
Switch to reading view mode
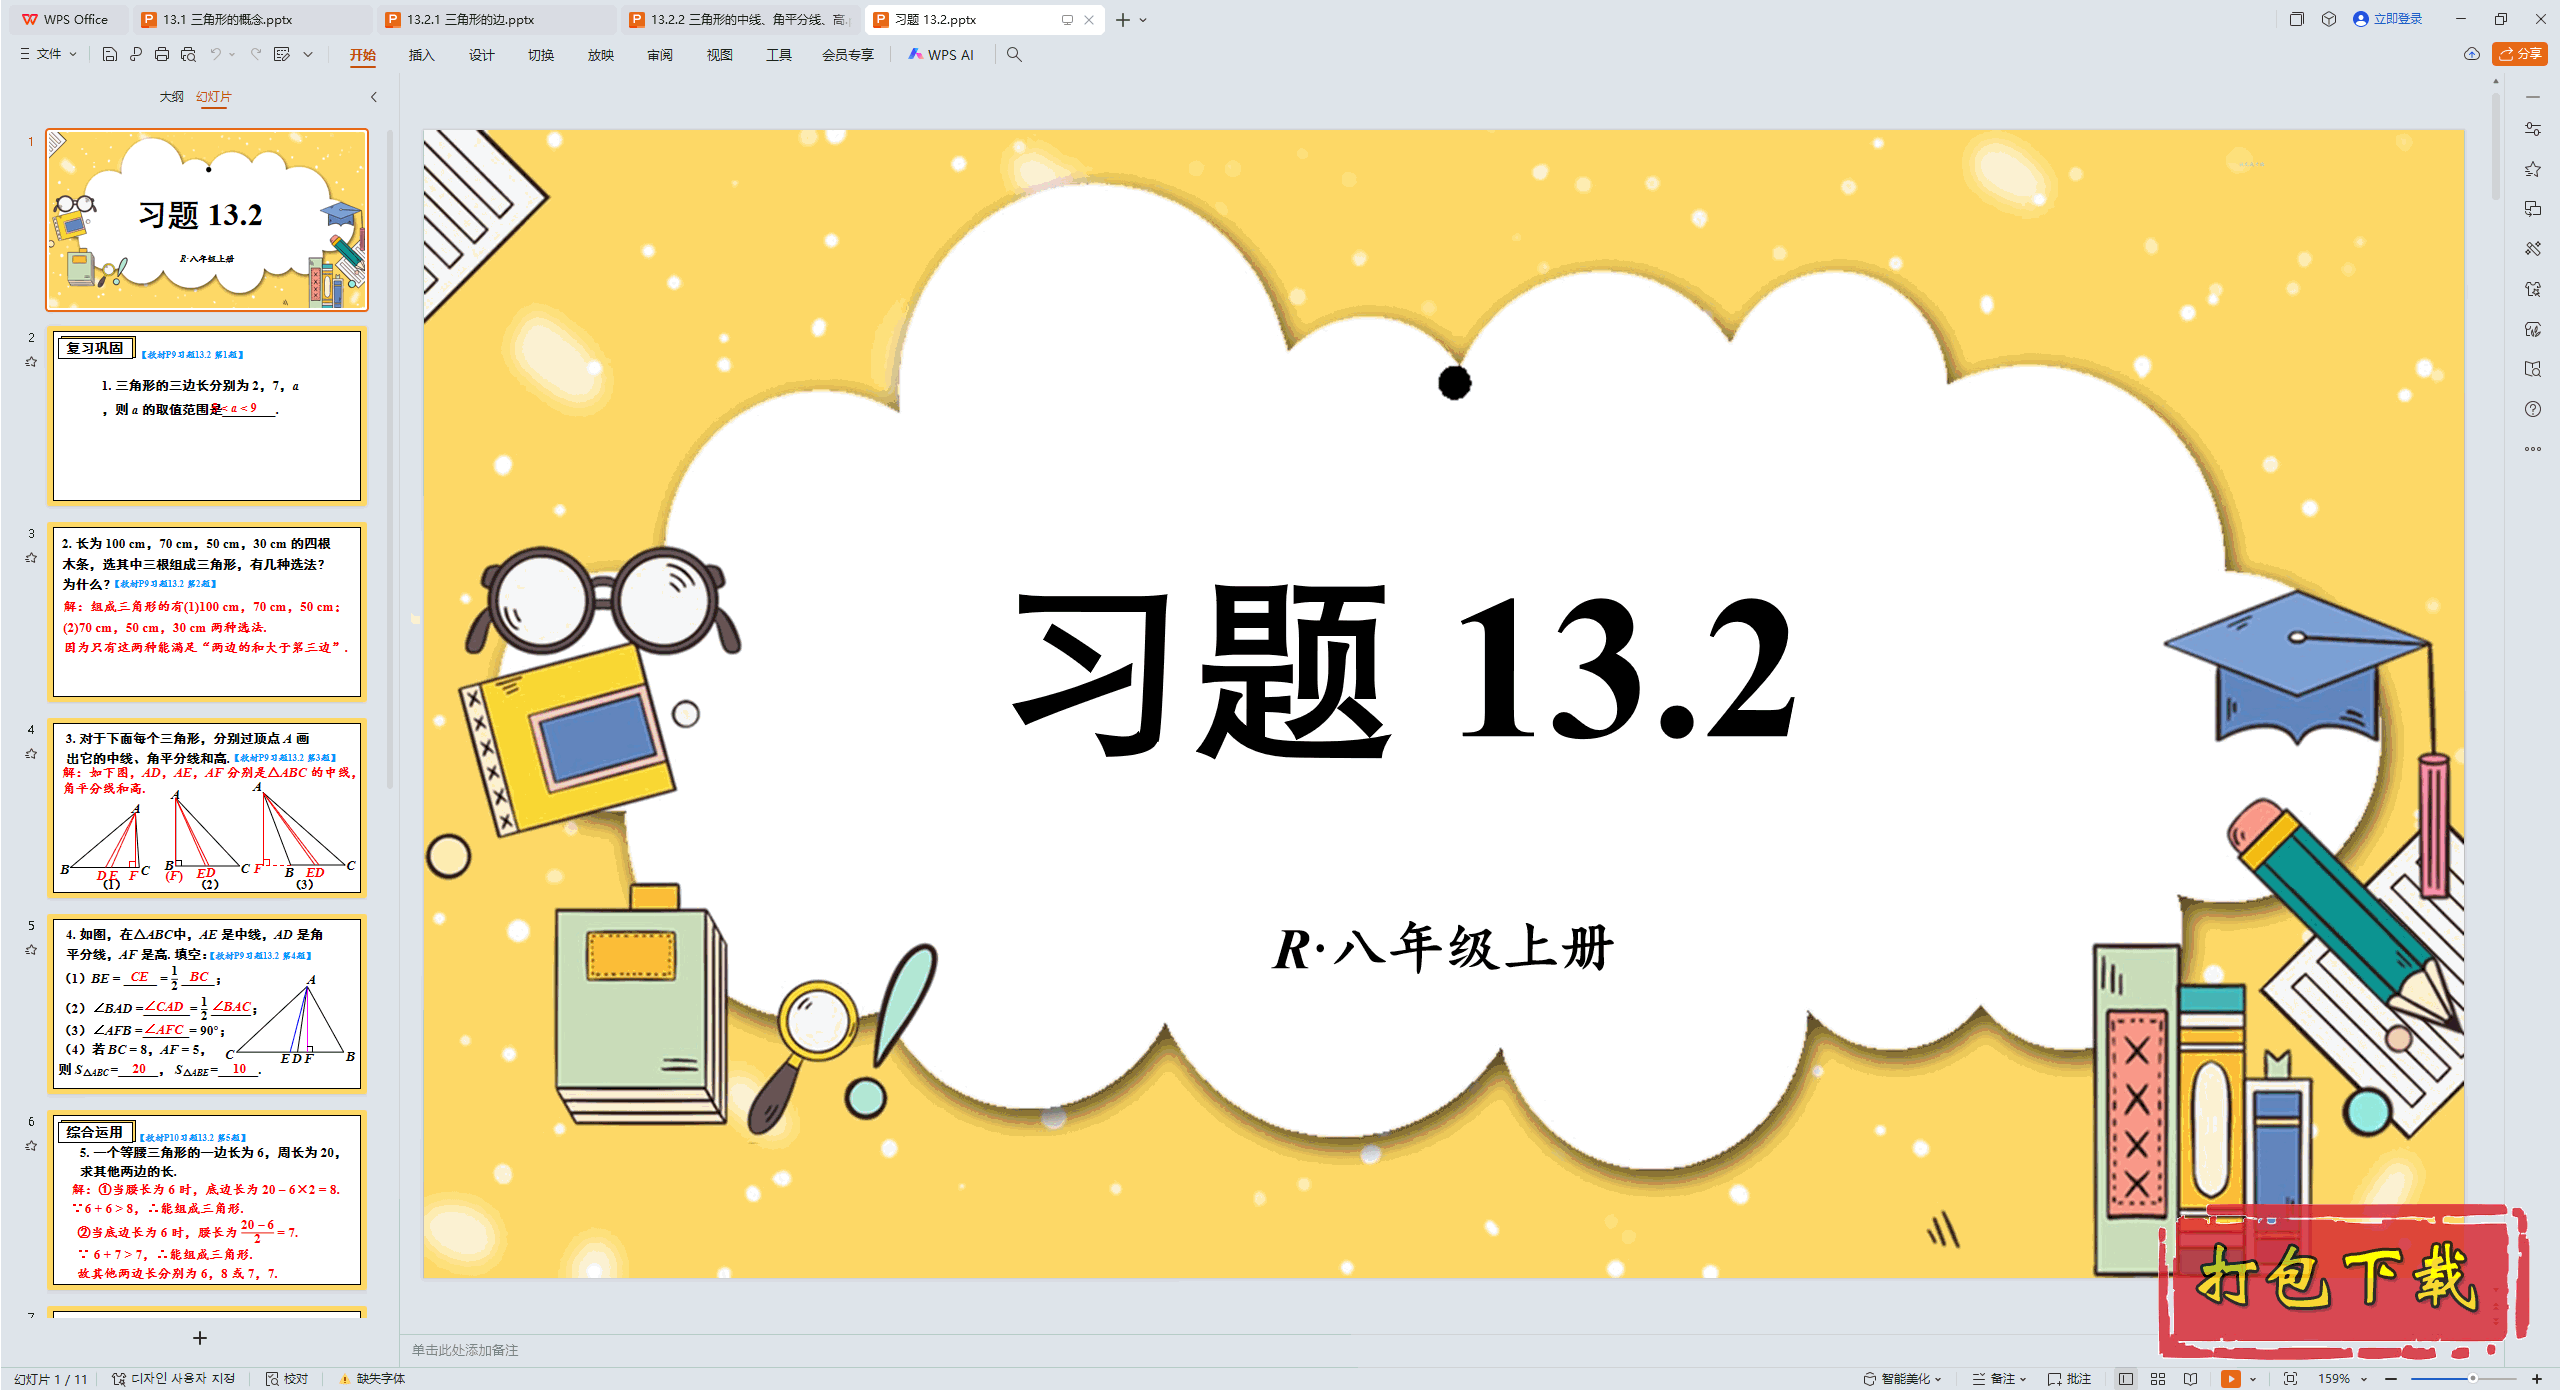2191,1378
